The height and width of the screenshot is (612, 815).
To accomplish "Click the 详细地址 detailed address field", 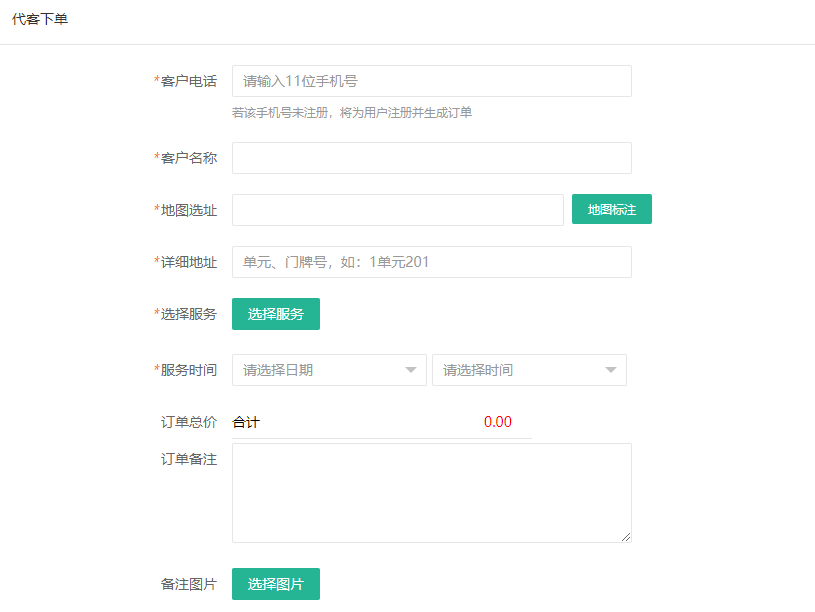I will 430,261.
